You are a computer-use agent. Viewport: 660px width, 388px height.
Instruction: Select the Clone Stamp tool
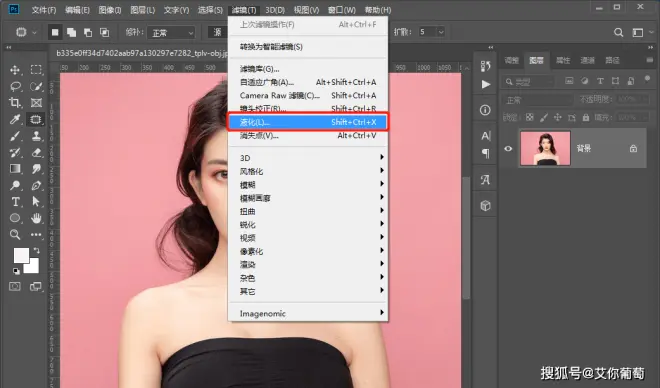click(36, 136)
